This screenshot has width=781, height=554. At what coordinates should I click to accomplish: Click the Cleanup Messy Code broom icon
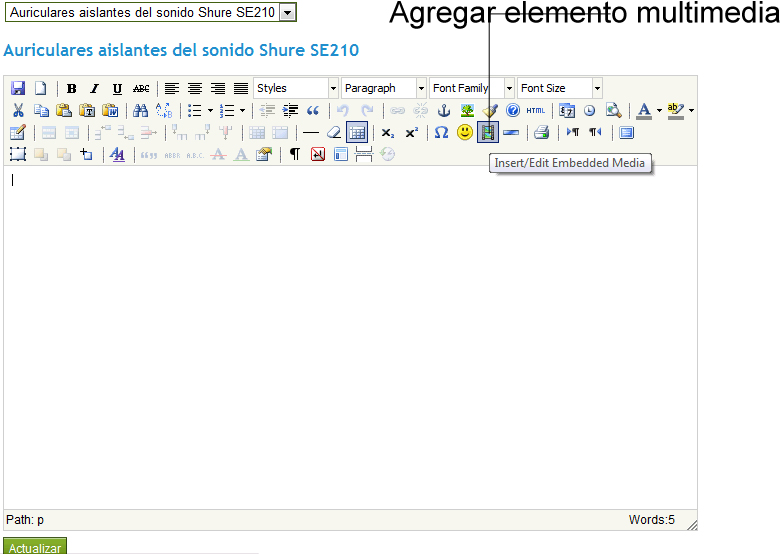point(490,110)
